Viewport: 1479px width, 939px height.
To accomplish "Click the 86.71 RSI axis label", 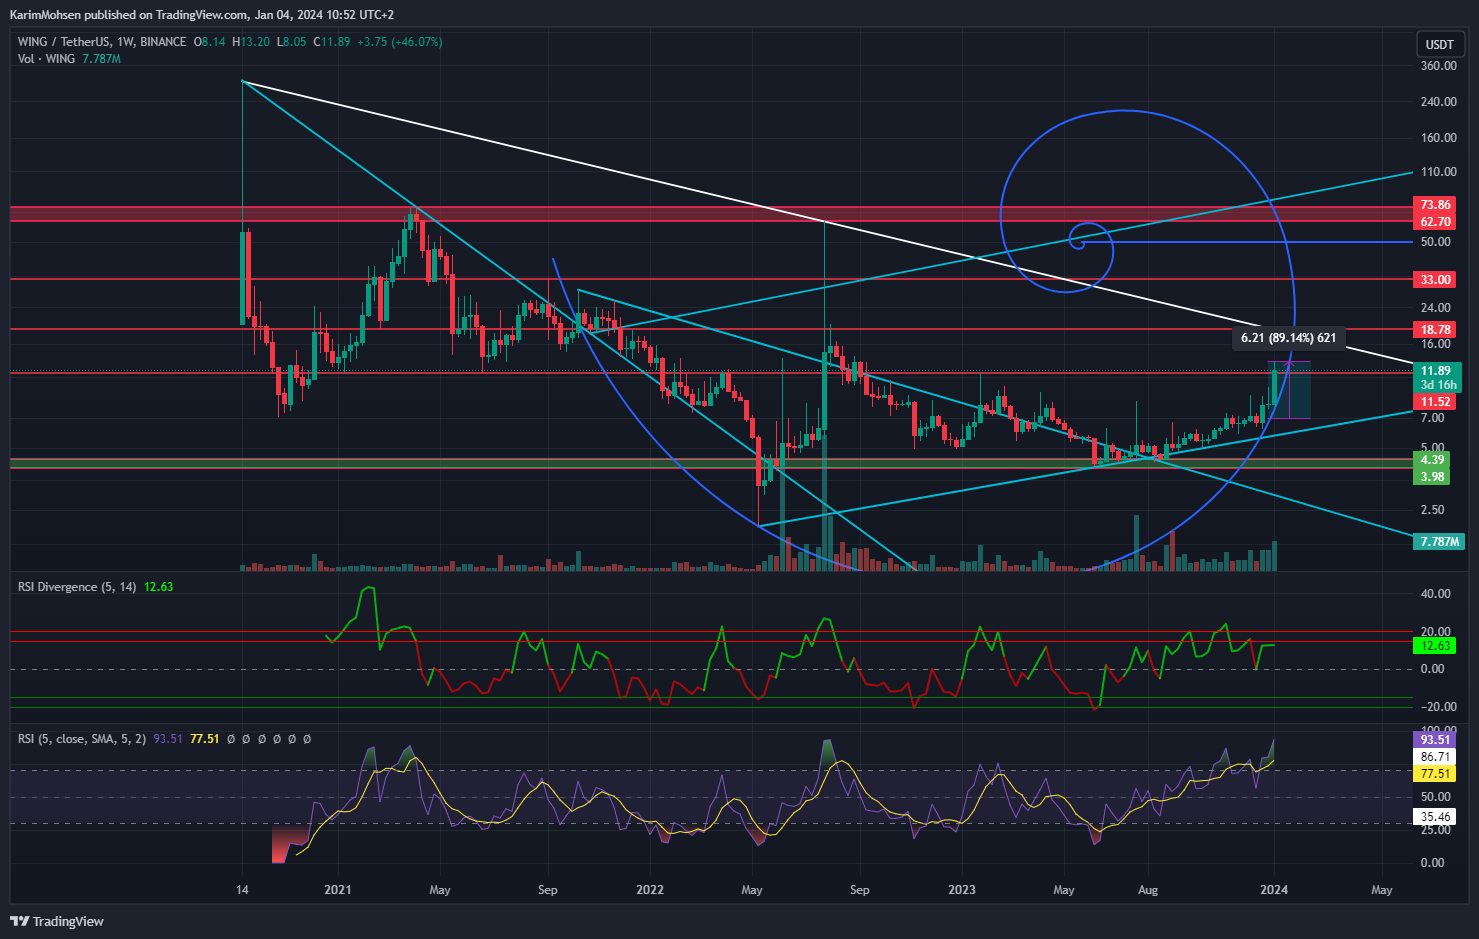I will 1435,757.
